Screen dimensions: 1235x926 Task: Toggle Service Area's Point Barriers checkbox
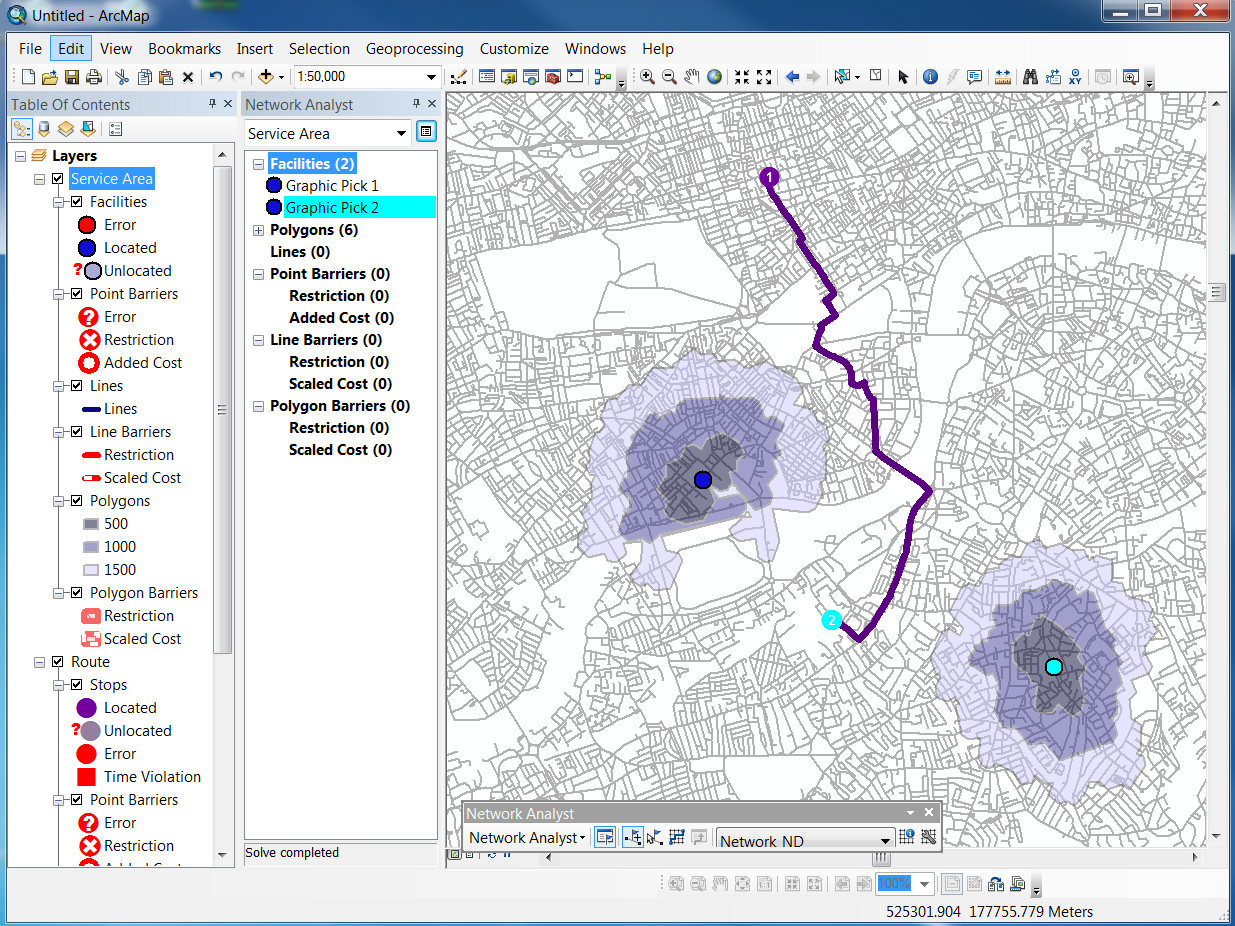77,294
